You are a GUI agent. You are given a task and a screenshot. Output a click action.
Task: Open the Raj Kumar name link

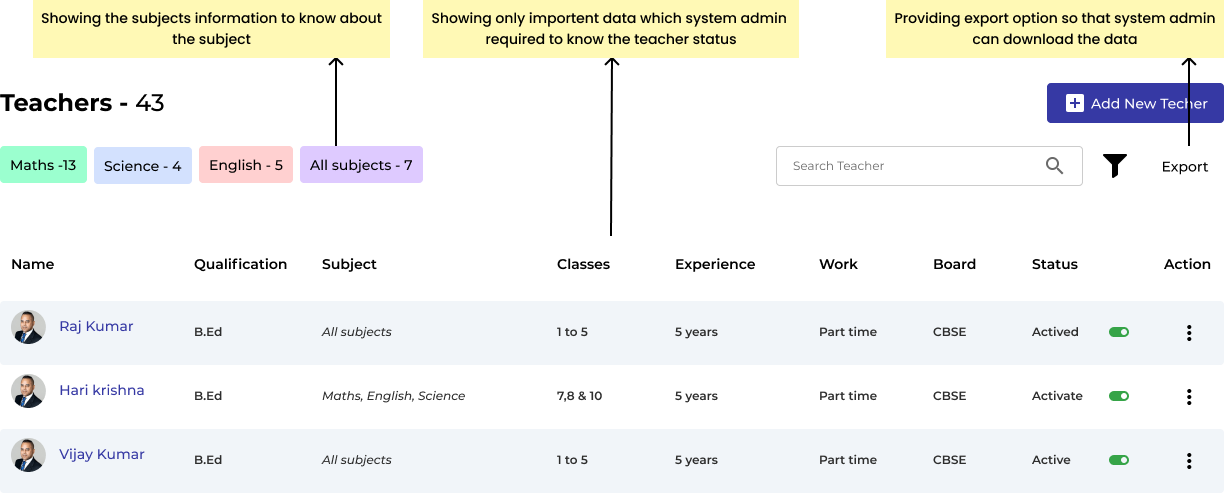pos(96,326)
